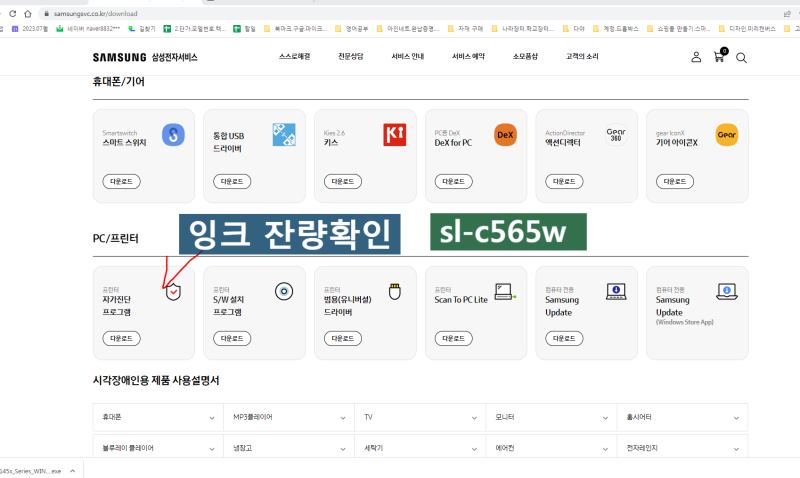Open the 스스로해결 menu
The width and height of the screenshot is (800, 478).
(x=294, y=56)
